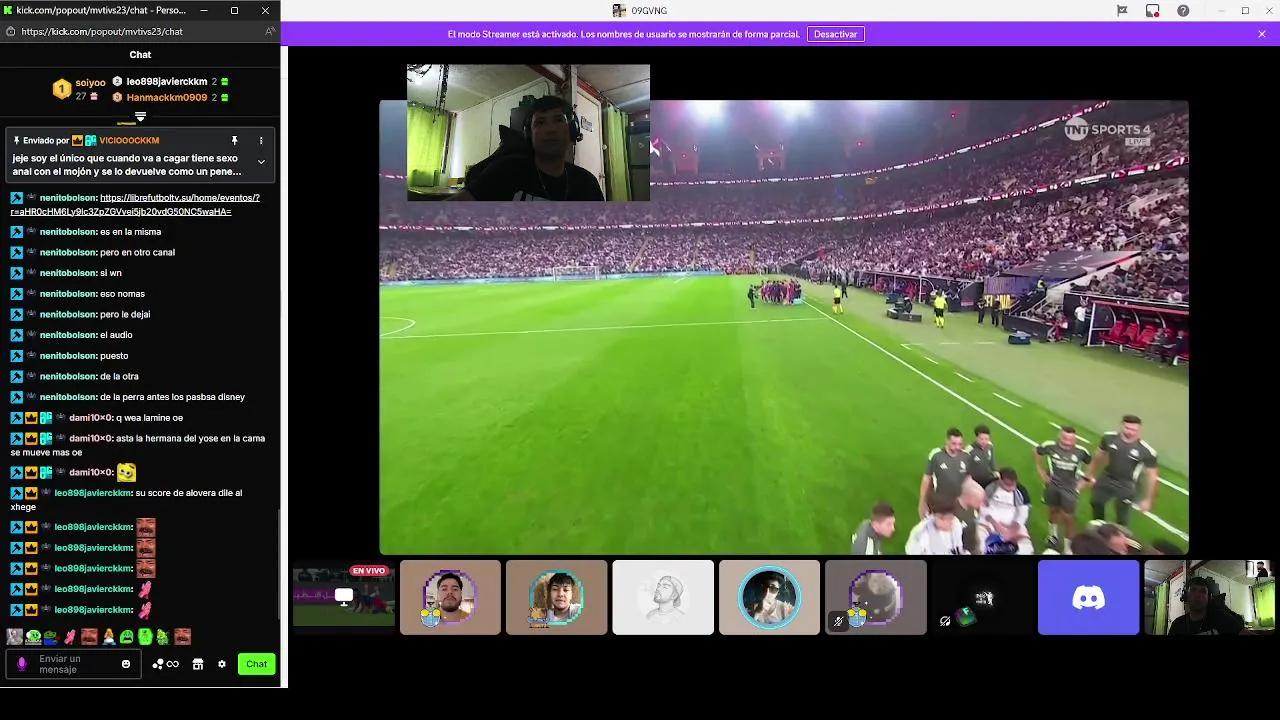Click the Enviar un mensaje input field
This screenshot has width=1280, height=720.
[x=75, y=664]
